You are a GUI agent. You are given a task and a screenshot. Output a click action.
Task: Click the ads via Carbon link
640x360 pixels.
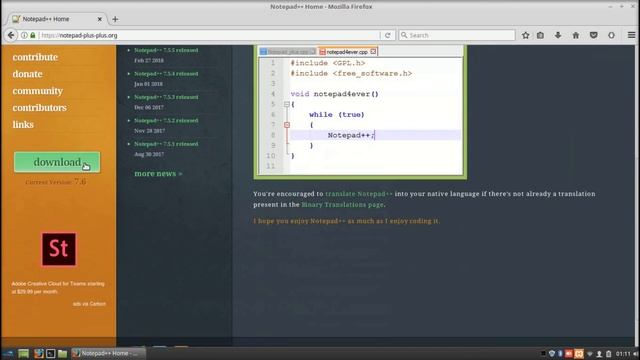pos(89,304)
